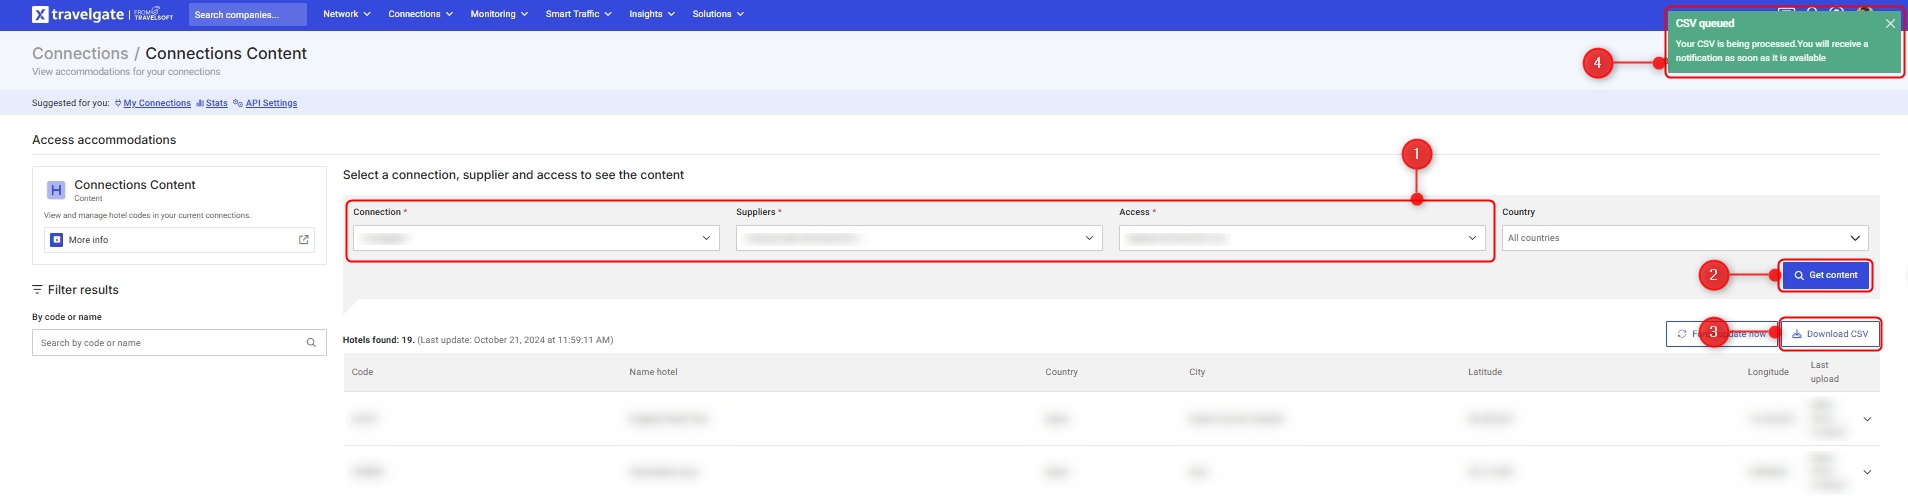Click the Stats bar chart icon

coord(200,103)
